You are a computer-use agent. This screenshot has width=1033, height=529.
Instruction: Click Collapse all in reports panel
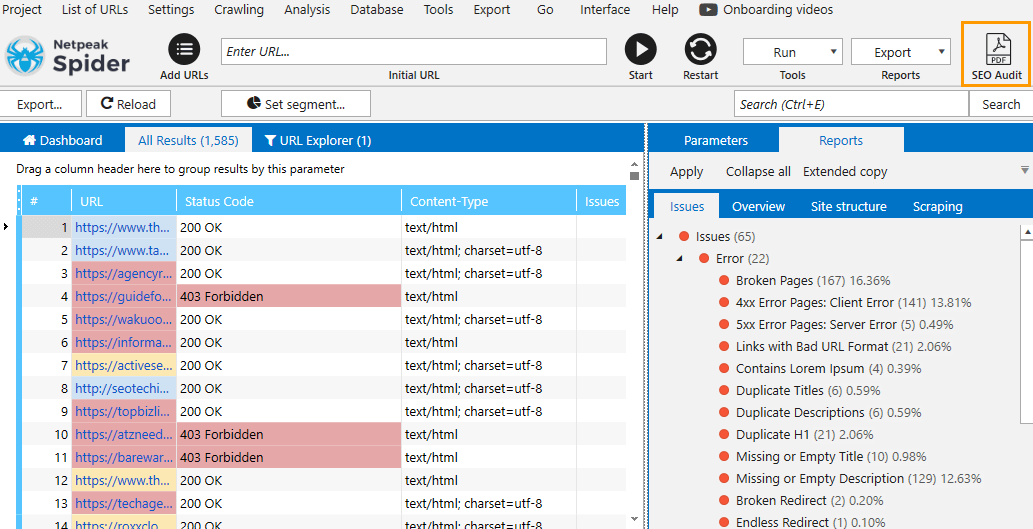(x=758, y=171)
